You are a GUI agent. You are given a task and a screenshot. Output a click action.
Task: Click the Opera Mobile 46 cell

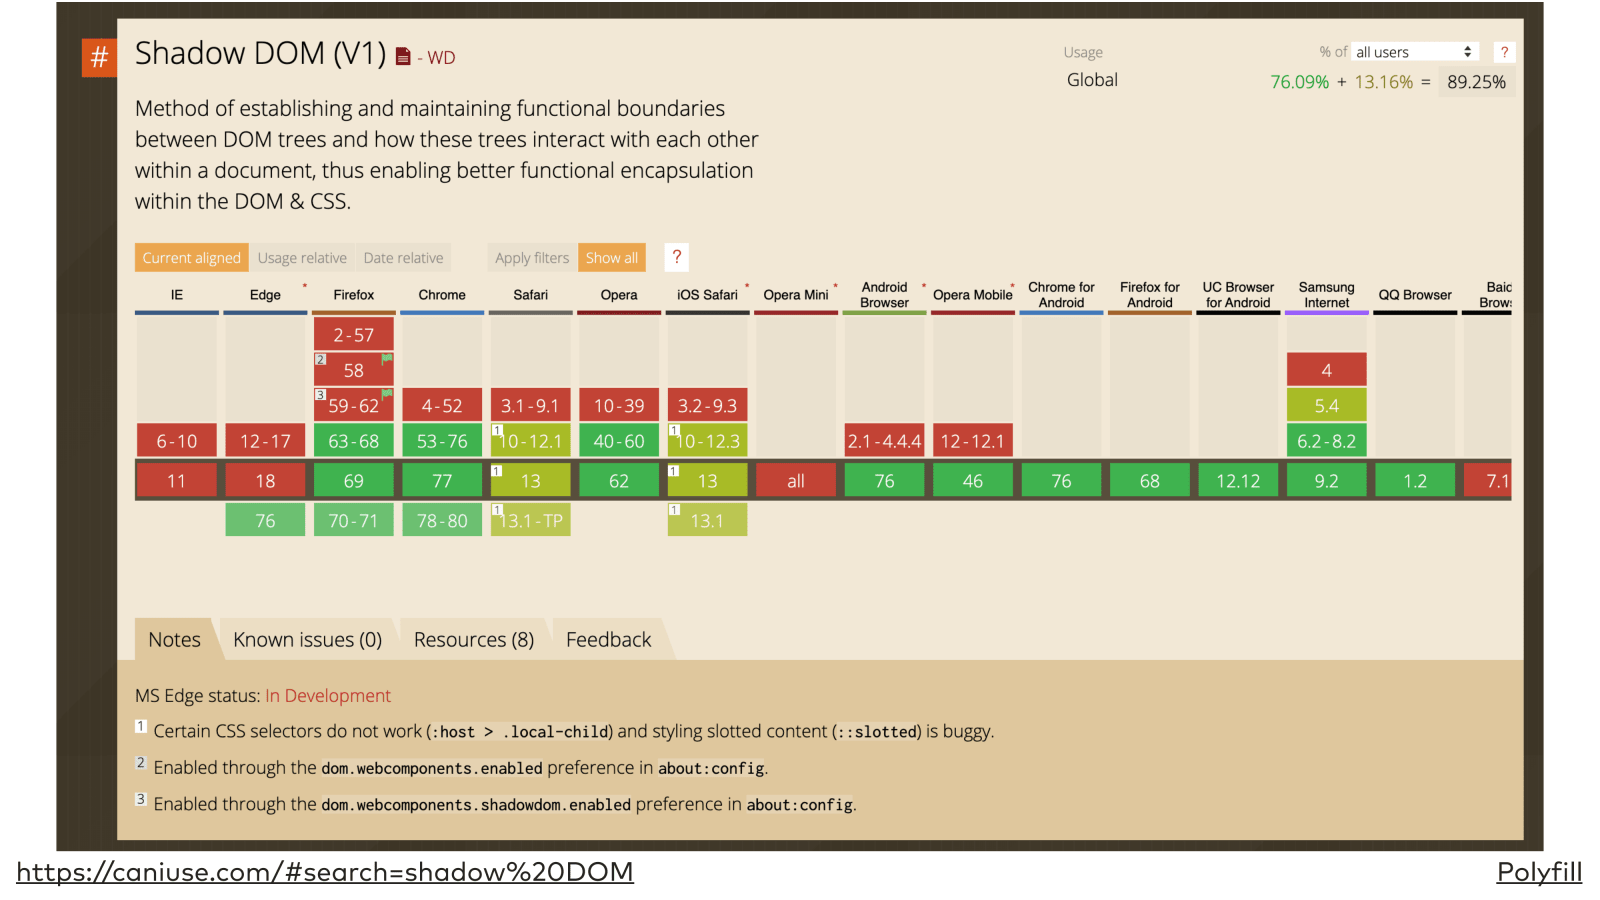coord(973,481)
